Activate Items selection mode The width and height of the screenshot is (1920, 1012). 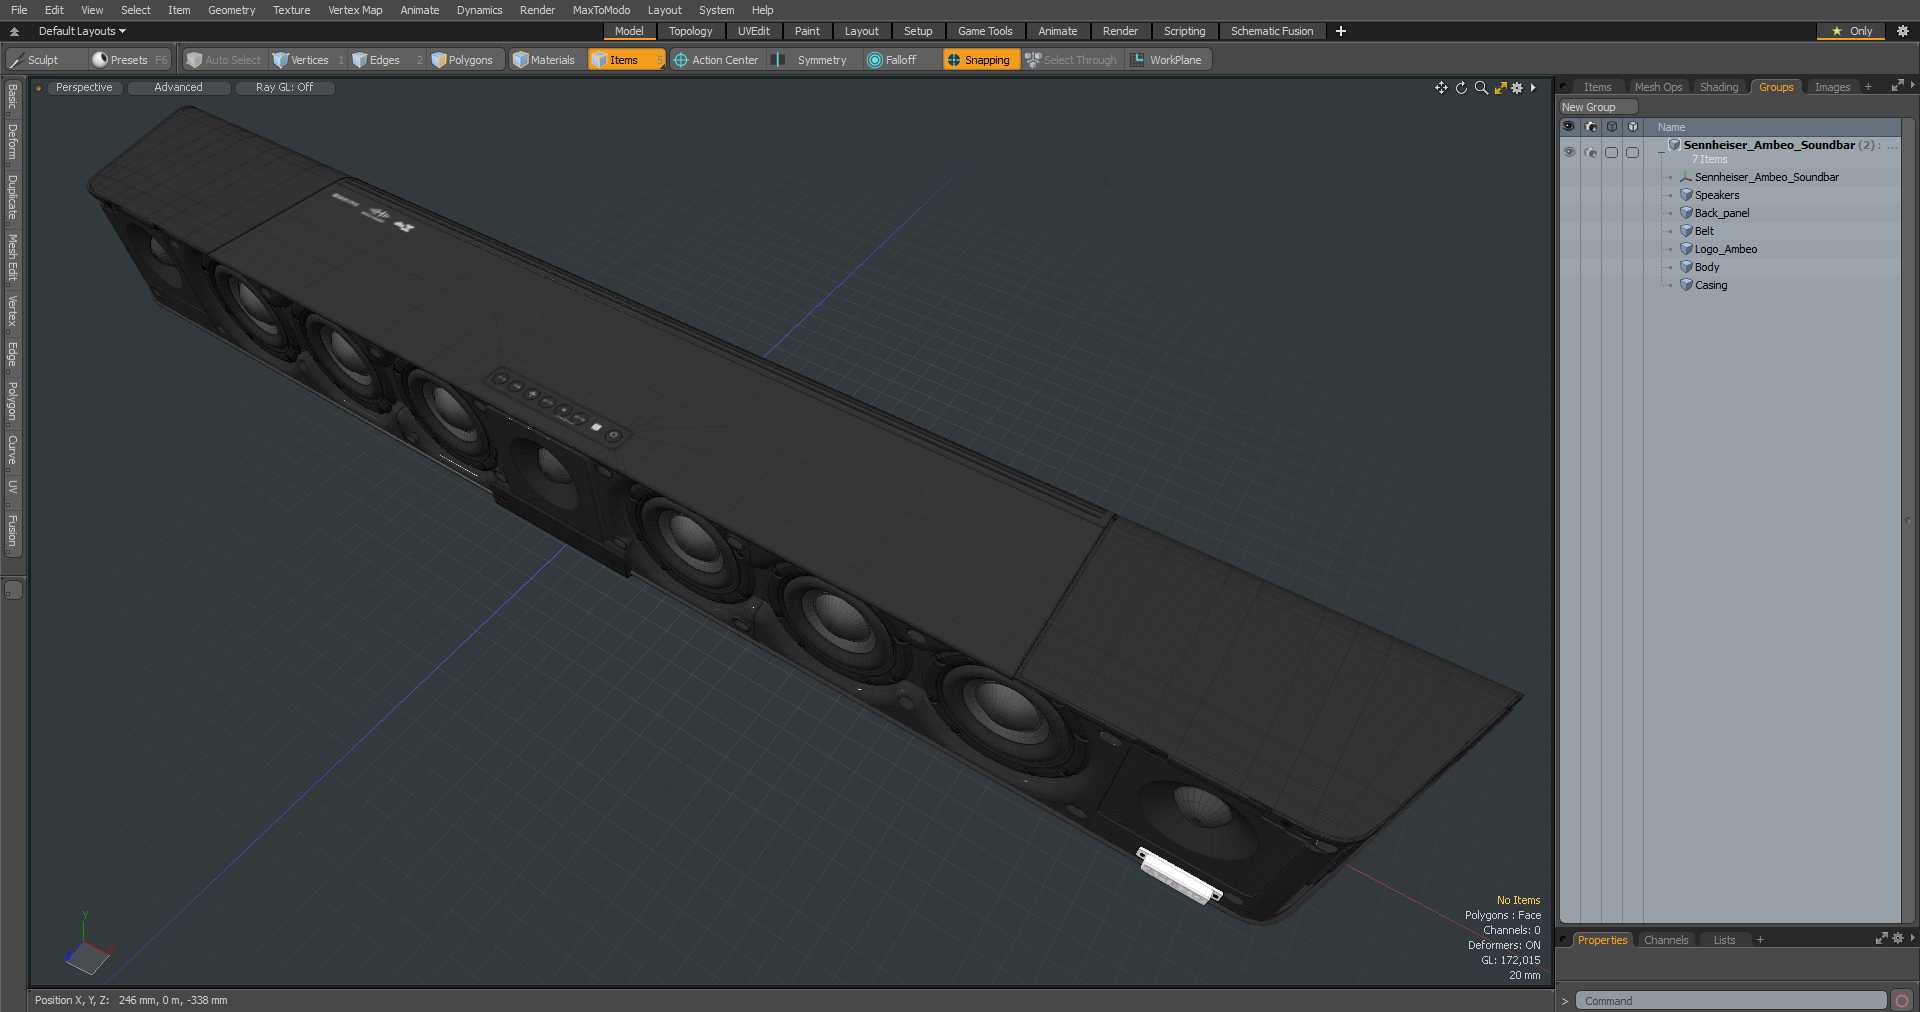tap(625, 60)
